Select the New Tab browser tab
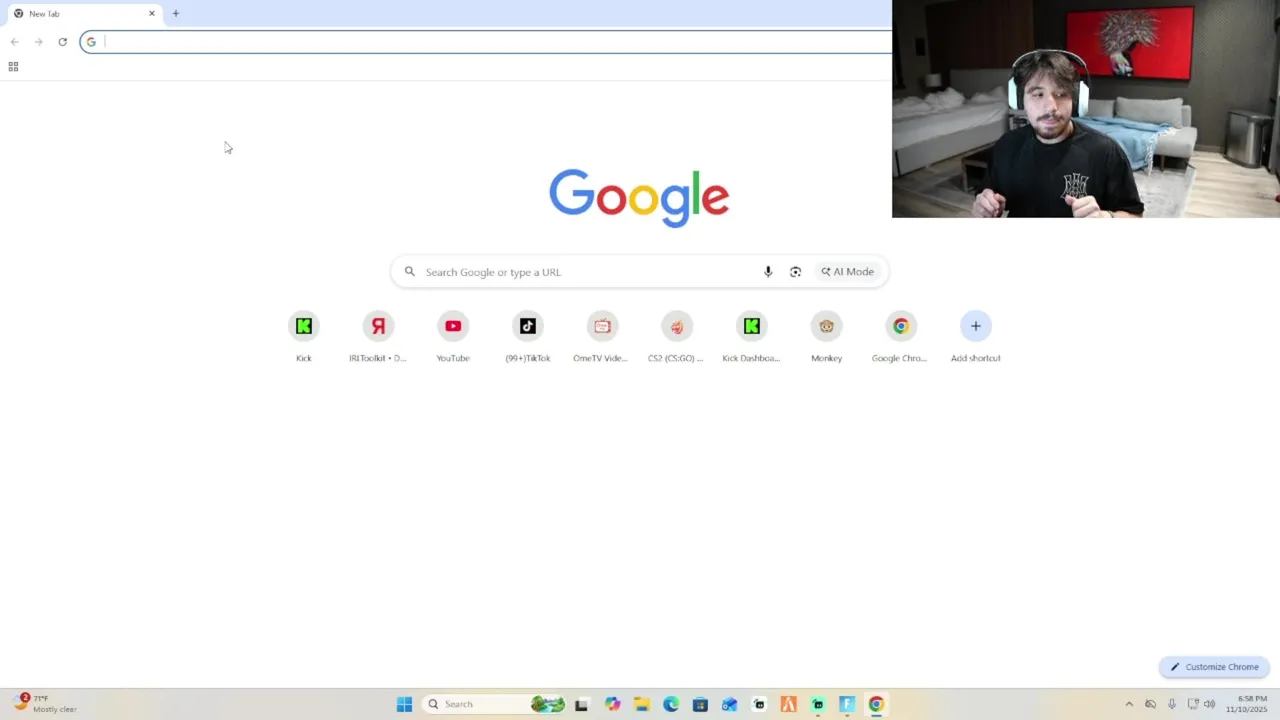Image resolution: width=1280 pixels, height=720 pixels. [84, 14]
